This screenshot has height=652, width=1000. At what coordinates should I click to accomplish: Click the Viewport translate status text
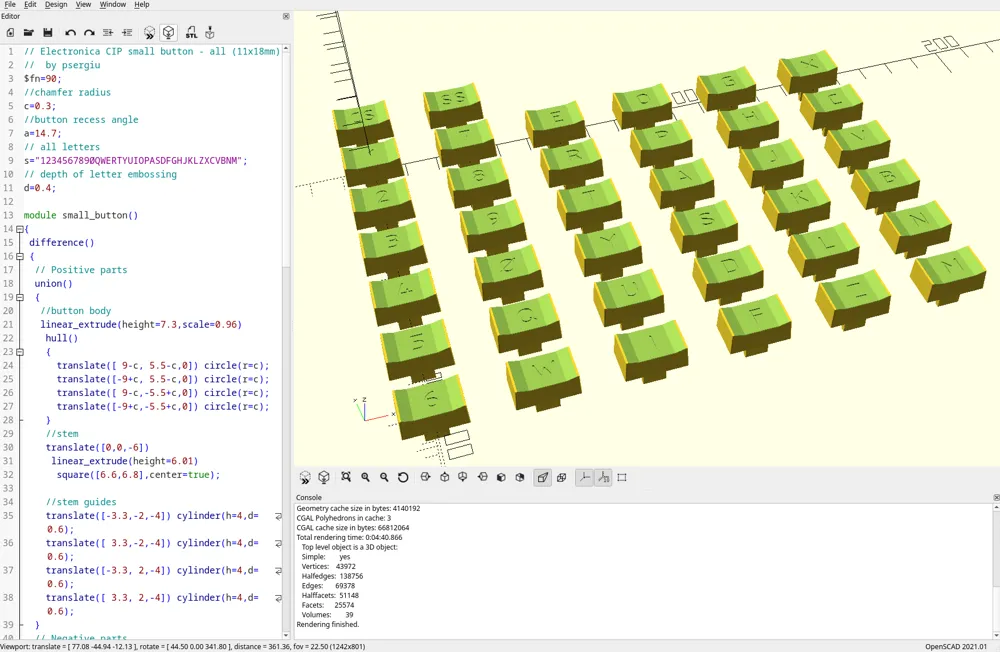(182, 646)
